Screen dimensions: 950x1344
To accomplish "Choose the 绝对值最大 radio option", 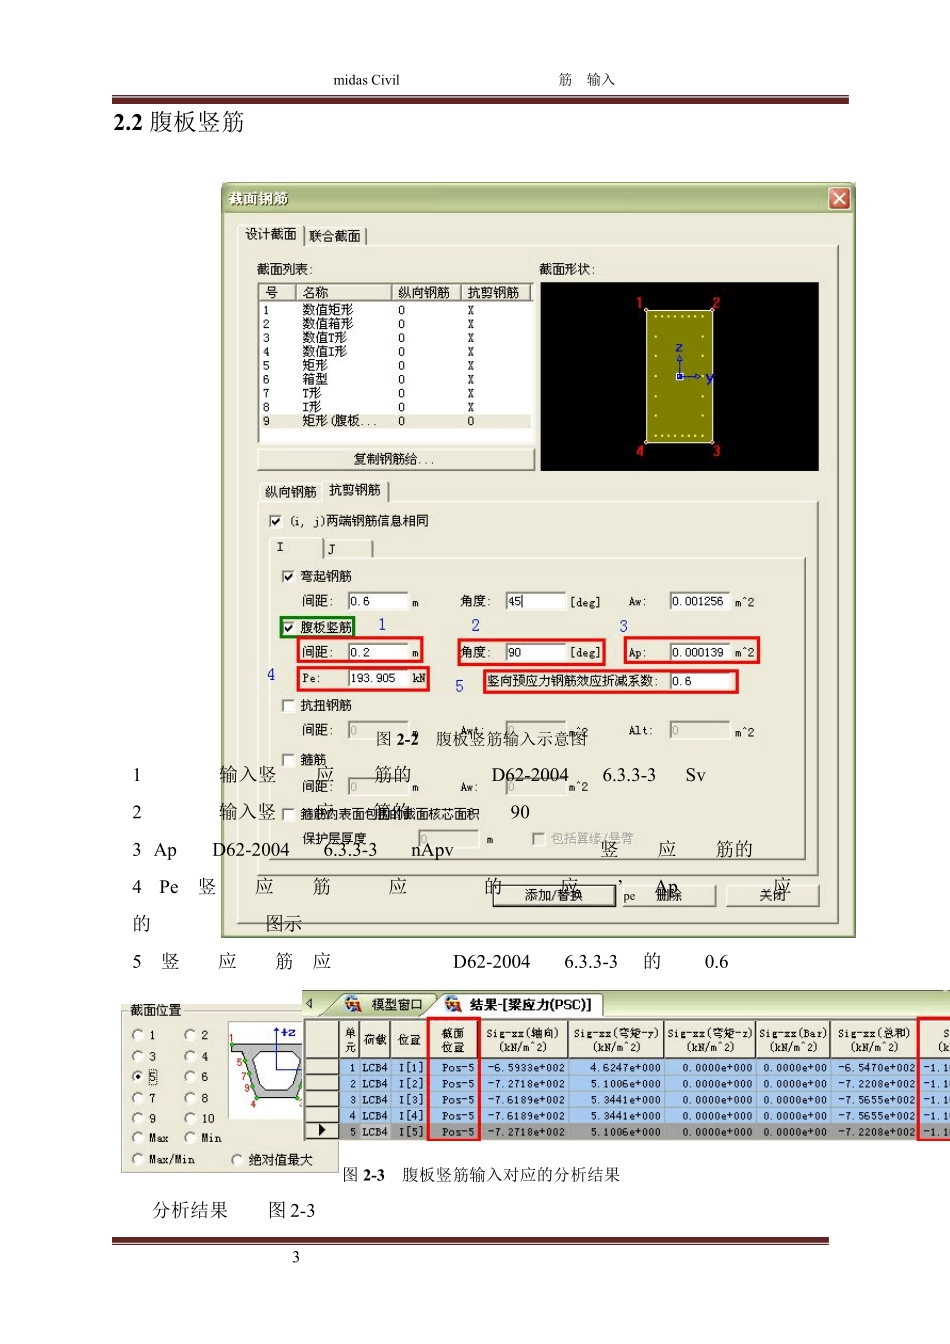I will pyautogui.click(x=237, y=1159).
